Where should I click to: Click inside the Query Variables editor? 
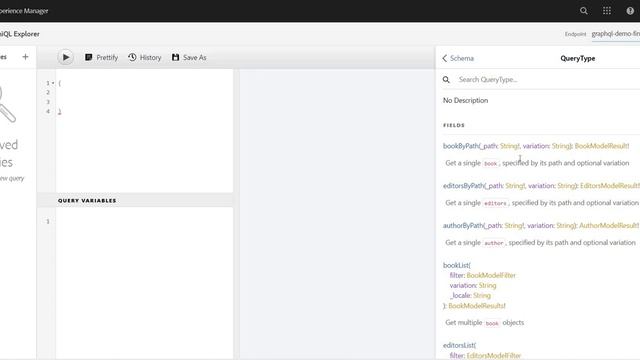point(144,282)
